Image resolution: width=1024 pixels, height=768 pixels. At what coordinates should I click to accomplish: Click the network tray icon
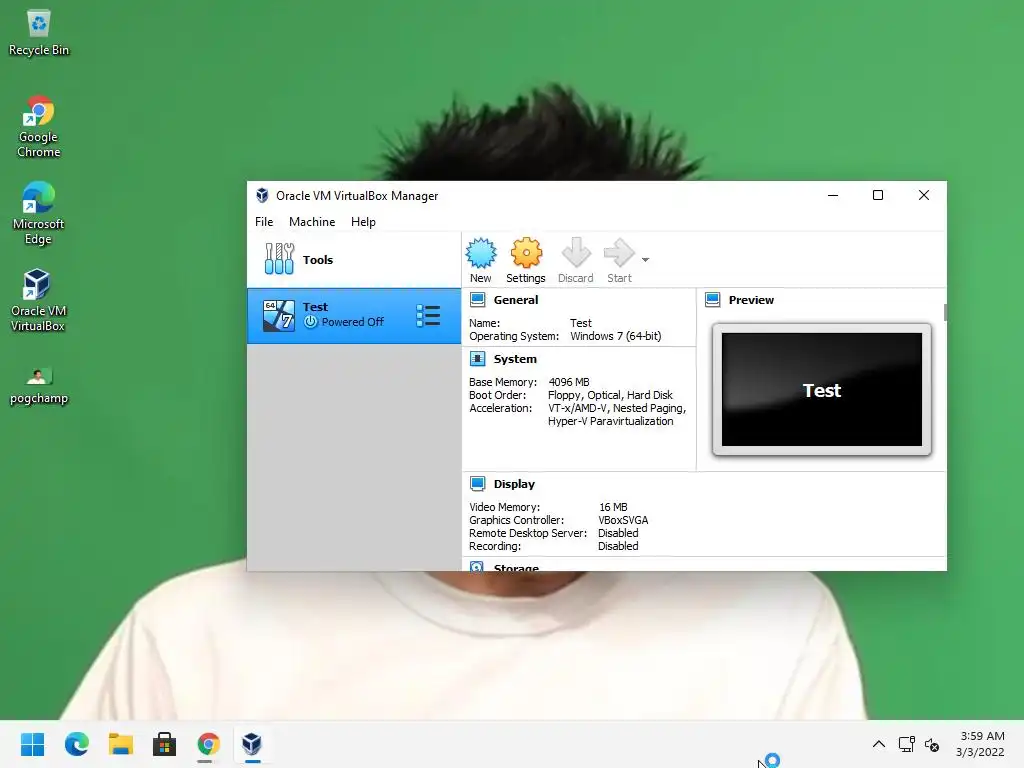(x=906, y=744)
